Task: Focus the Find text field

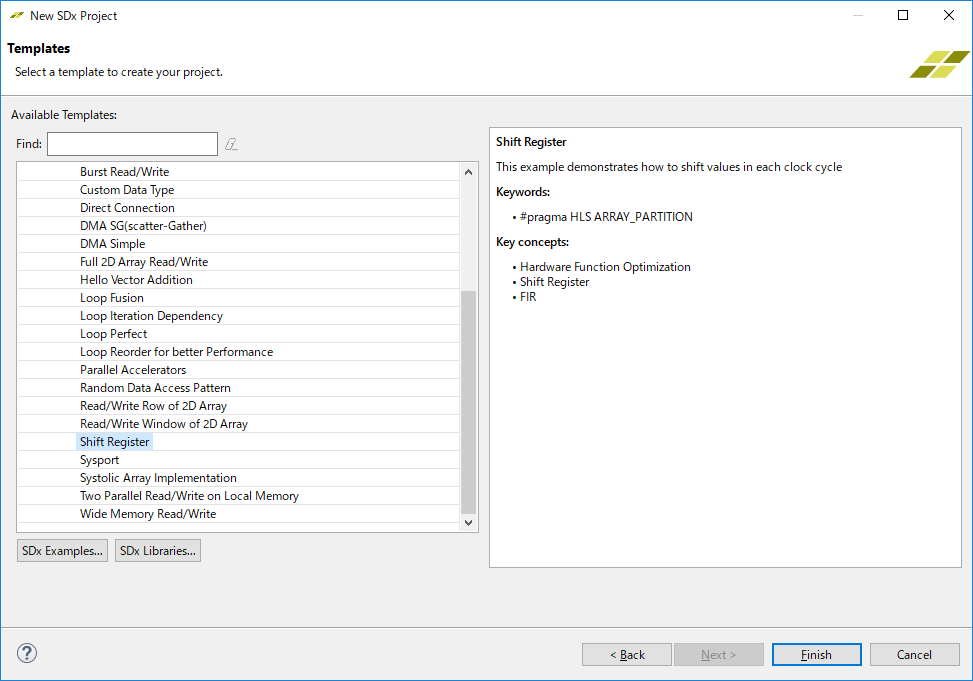Action: [x=132, y=144]
